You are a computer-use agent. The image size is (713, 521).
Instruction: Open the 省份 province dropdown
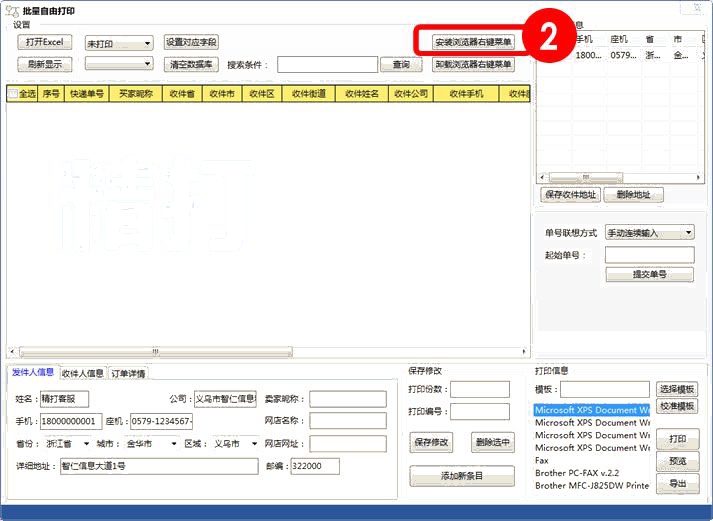click(86, 443)
